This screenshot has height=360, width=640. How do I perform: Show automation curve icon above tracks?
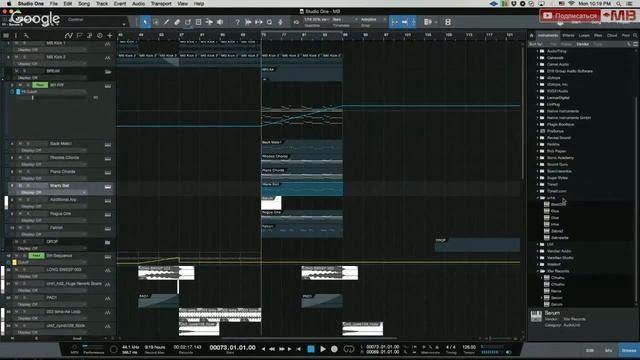[69, 36]
